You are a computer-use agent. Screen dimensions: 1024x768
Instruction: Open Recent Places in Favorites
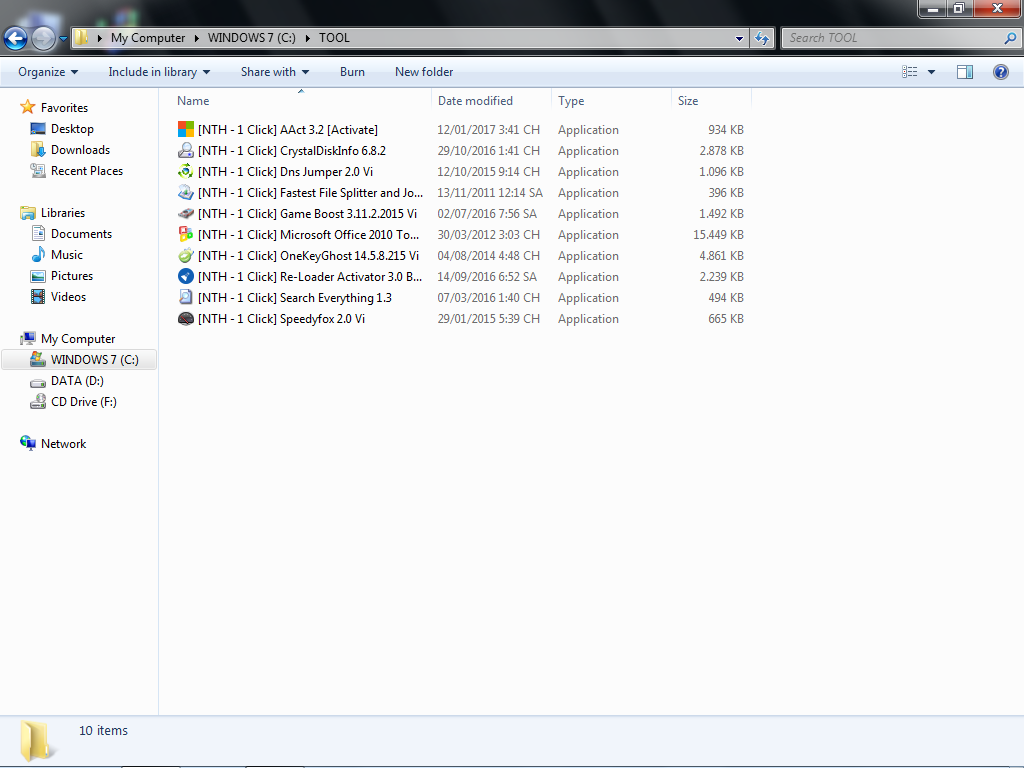coord(87,170)
